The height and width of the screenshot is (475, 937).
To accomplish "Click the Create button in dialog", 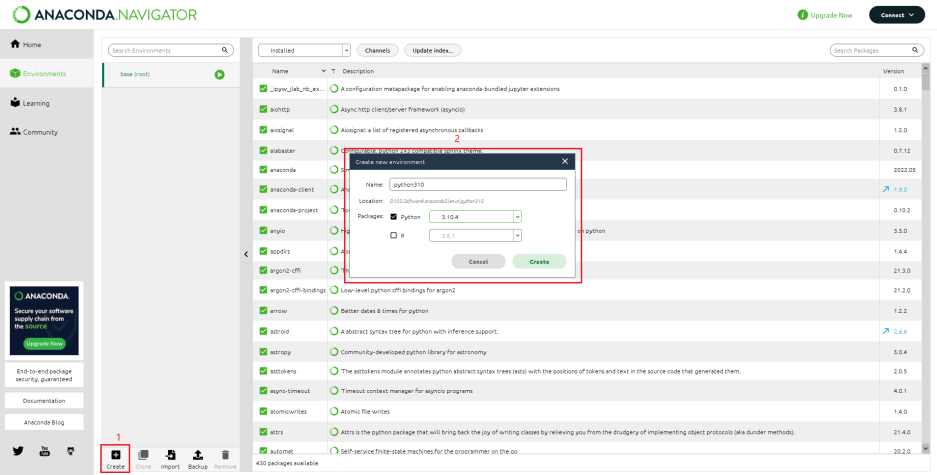I will 539,262.
